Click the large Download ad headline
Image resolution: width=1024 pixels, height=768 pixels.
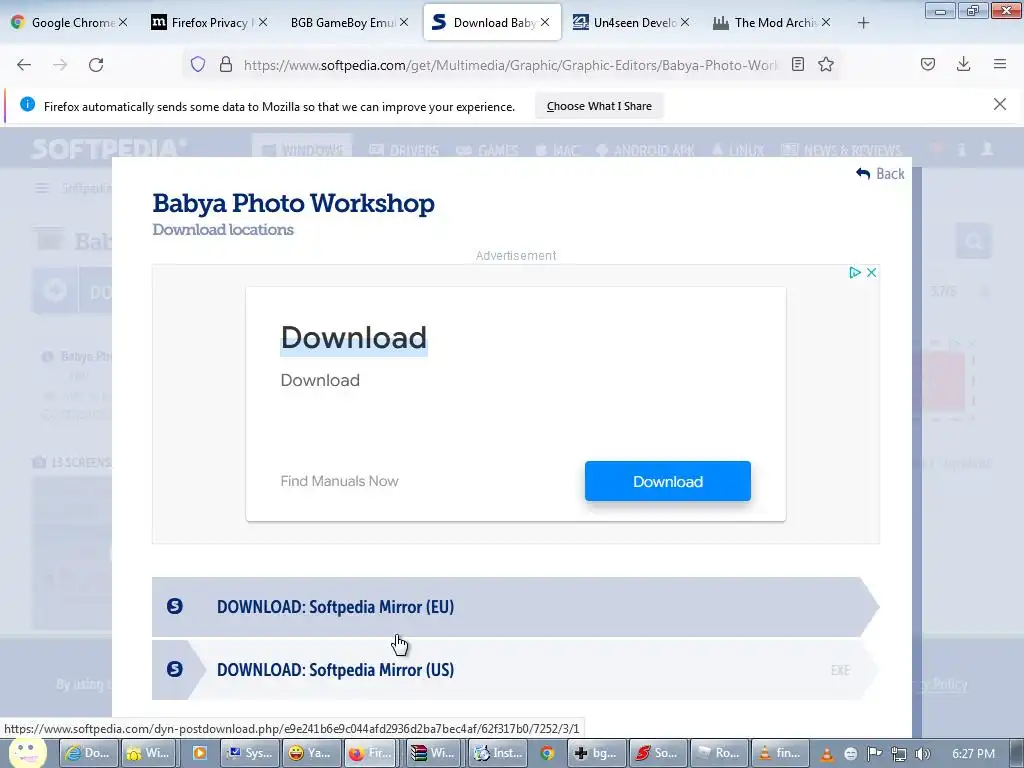tap(353, 338)
